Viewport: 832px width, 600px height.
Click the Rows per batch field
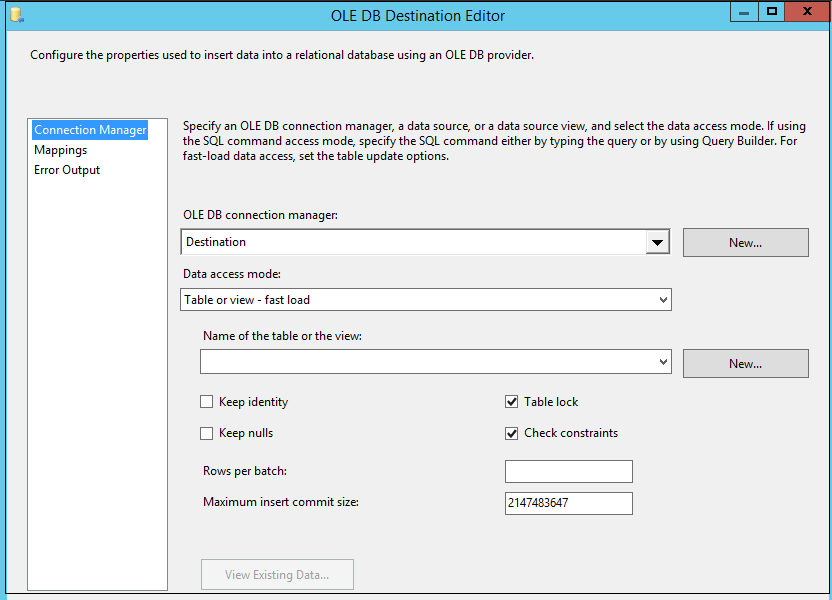[568, 472]
